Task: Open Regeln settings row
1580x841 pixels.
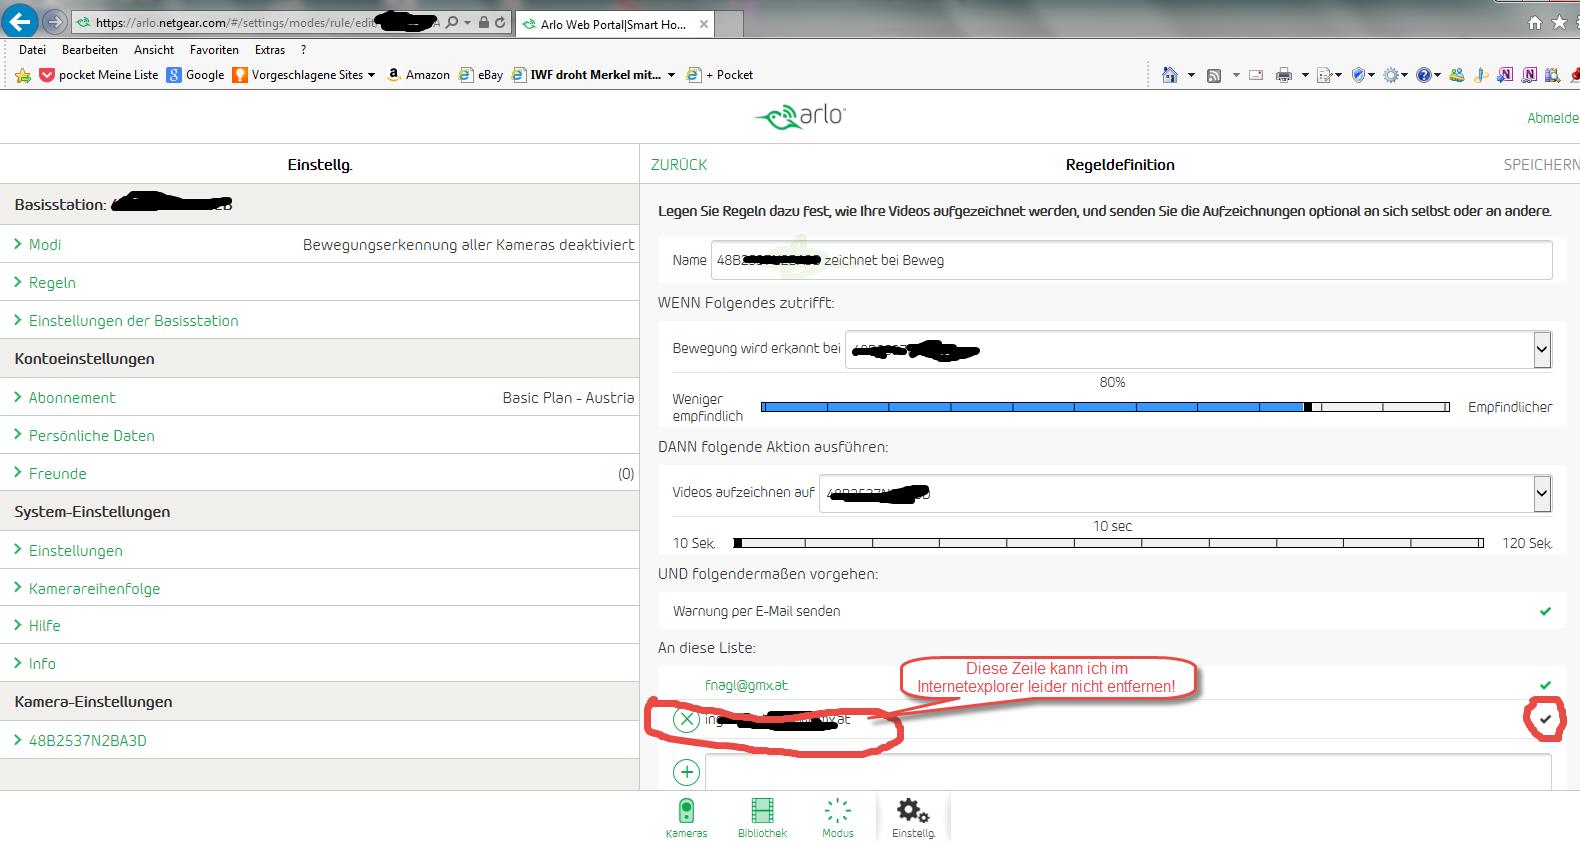Action: point(320,282)
